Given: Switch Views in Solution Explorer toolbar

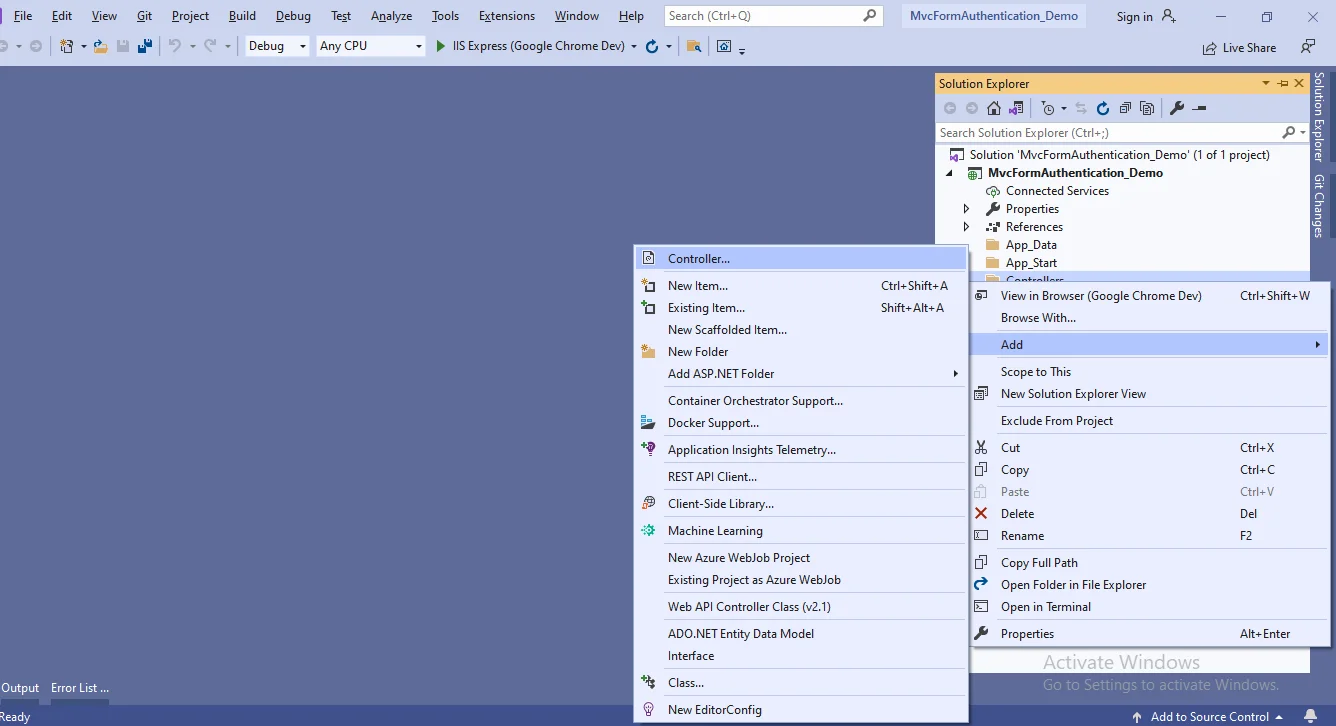Looking at the screenshot, I should pyautogui.click(x=1016, y=108).
